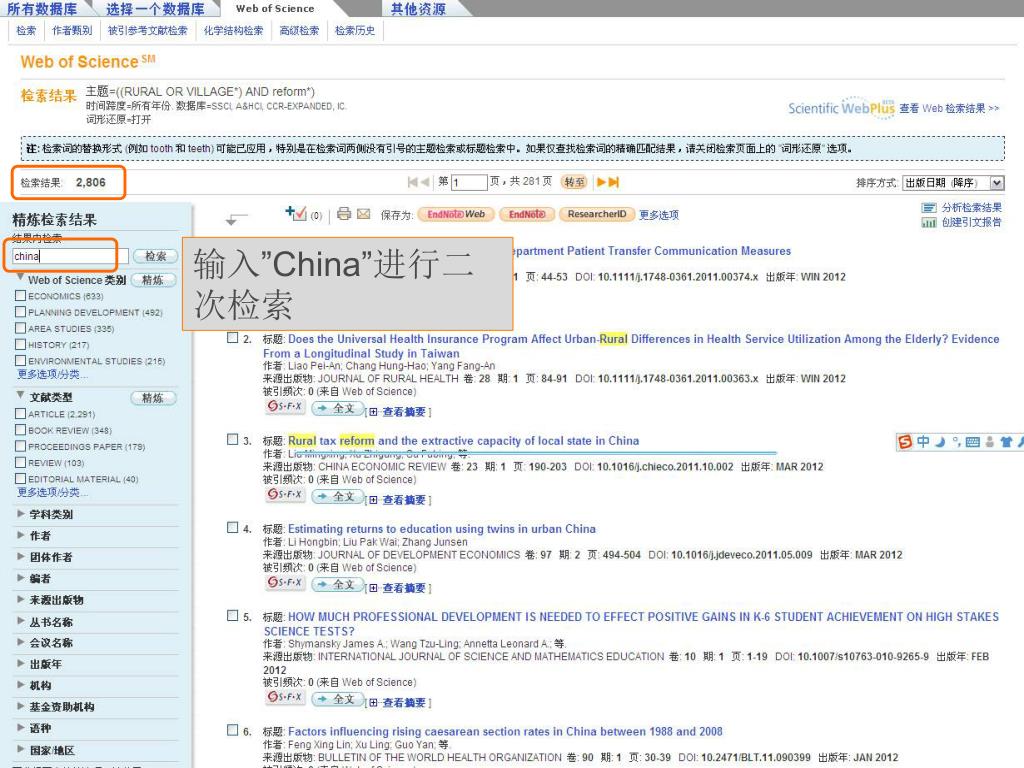Click 精炼 button beside Web of Science 类别
Viewport: 1024px width, 768px height.
pos(153,280)
